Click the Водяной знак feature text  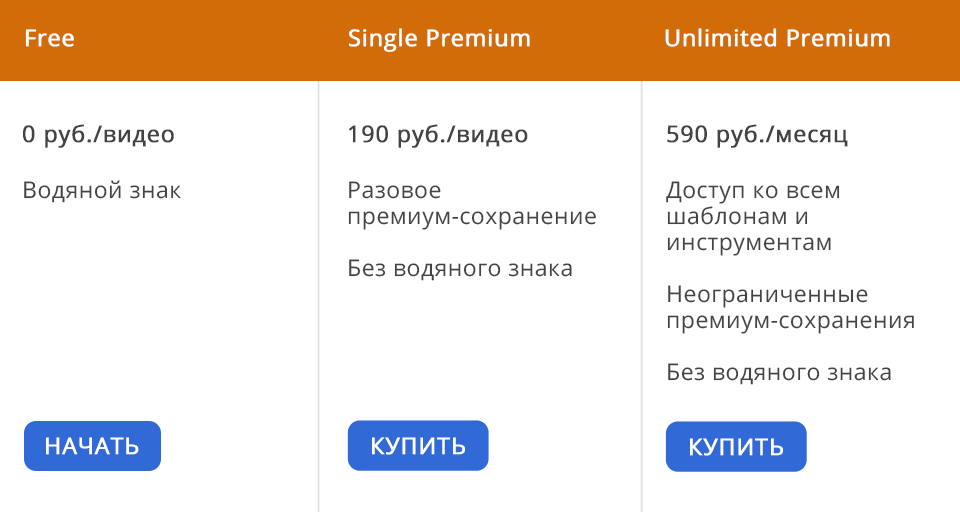[102, 190]
